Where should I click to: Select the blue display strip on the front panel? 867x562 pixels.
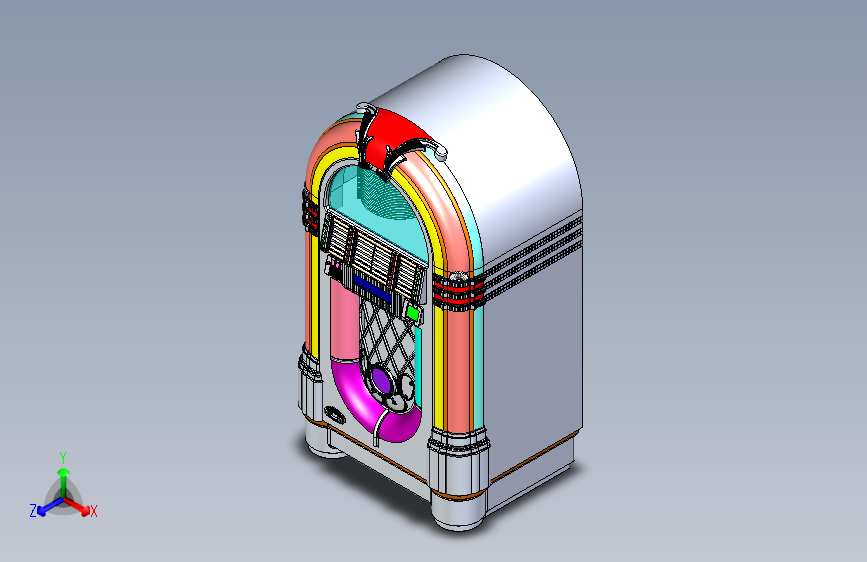coord(372,288)
